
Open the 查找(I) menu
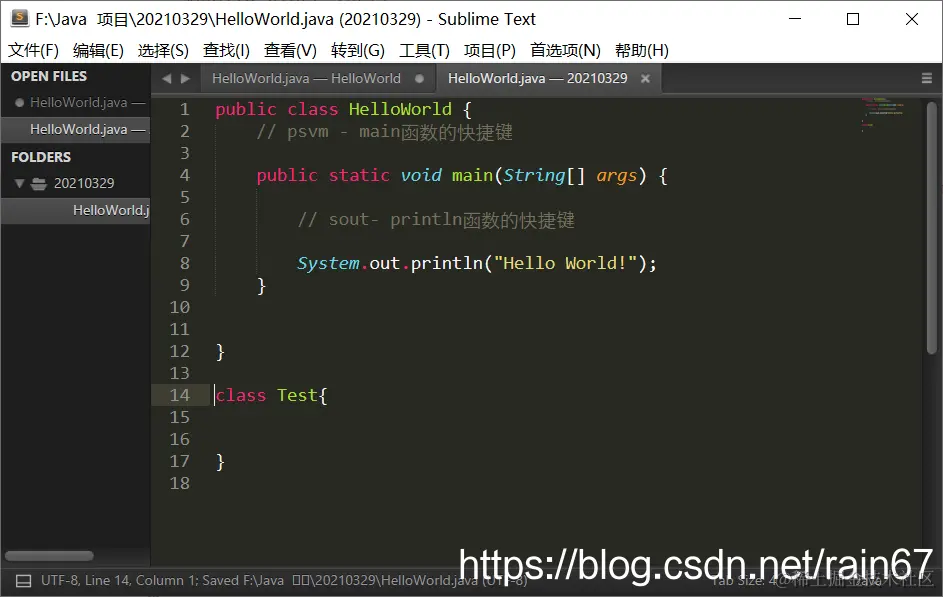(226, 51)
